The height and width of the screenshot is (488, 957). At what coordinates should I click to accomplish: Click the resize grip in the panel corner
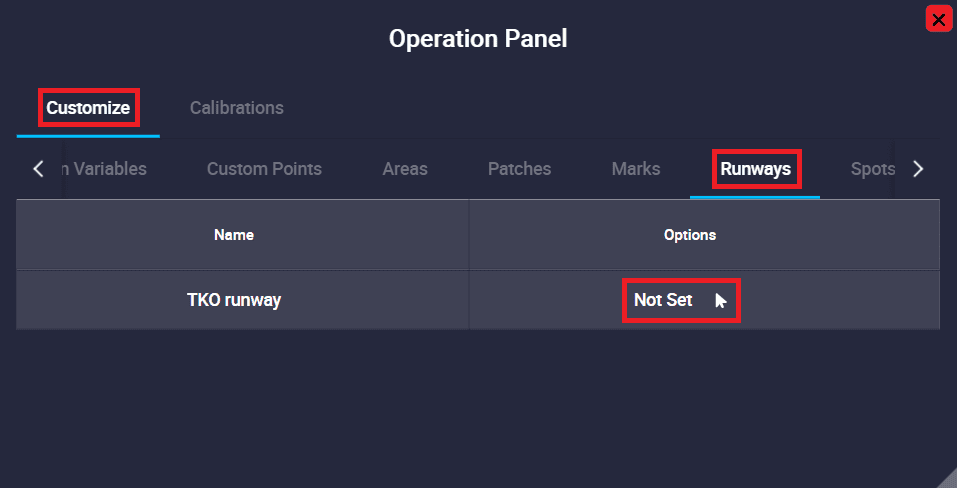(x=946, y=478)
